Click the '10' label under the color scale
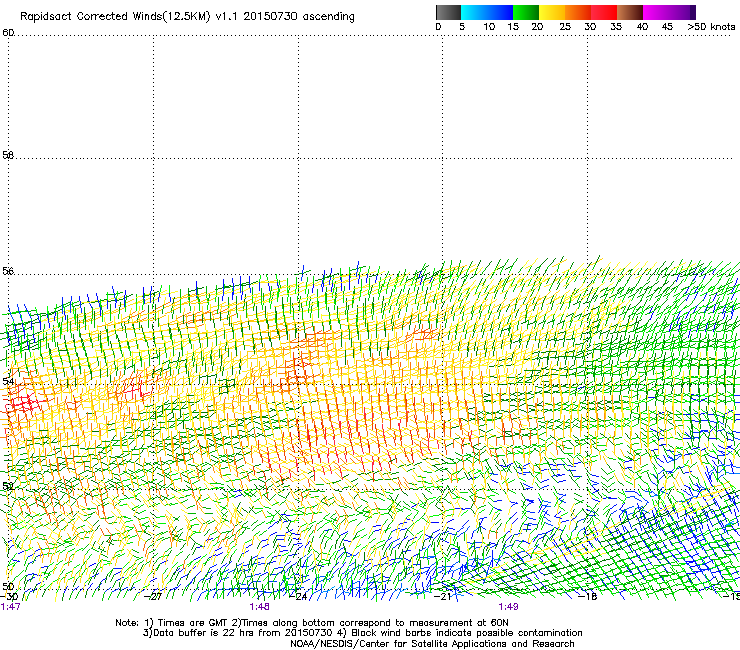This screenshot has width=740, height=650. coord(489,26)
